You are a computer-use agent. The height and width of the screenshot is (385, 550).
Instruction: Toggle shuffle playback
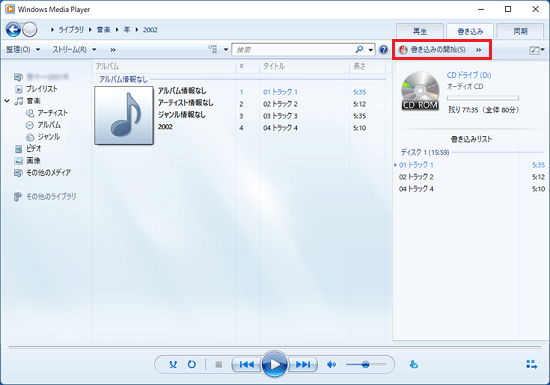[x=173, y=365]
